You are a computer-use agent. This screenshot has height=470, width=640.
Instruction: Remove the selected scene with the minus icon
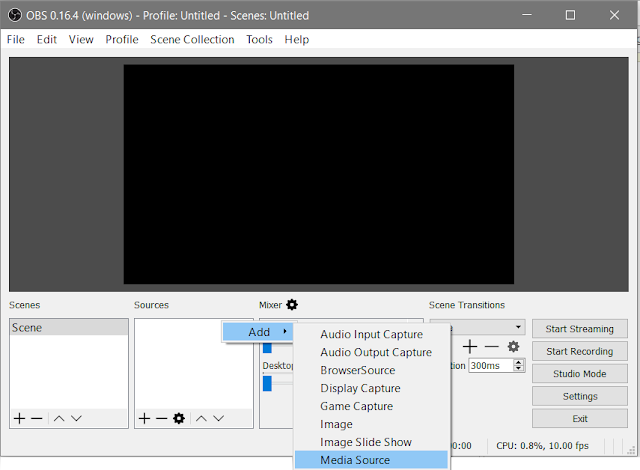[x=37, y=418]
